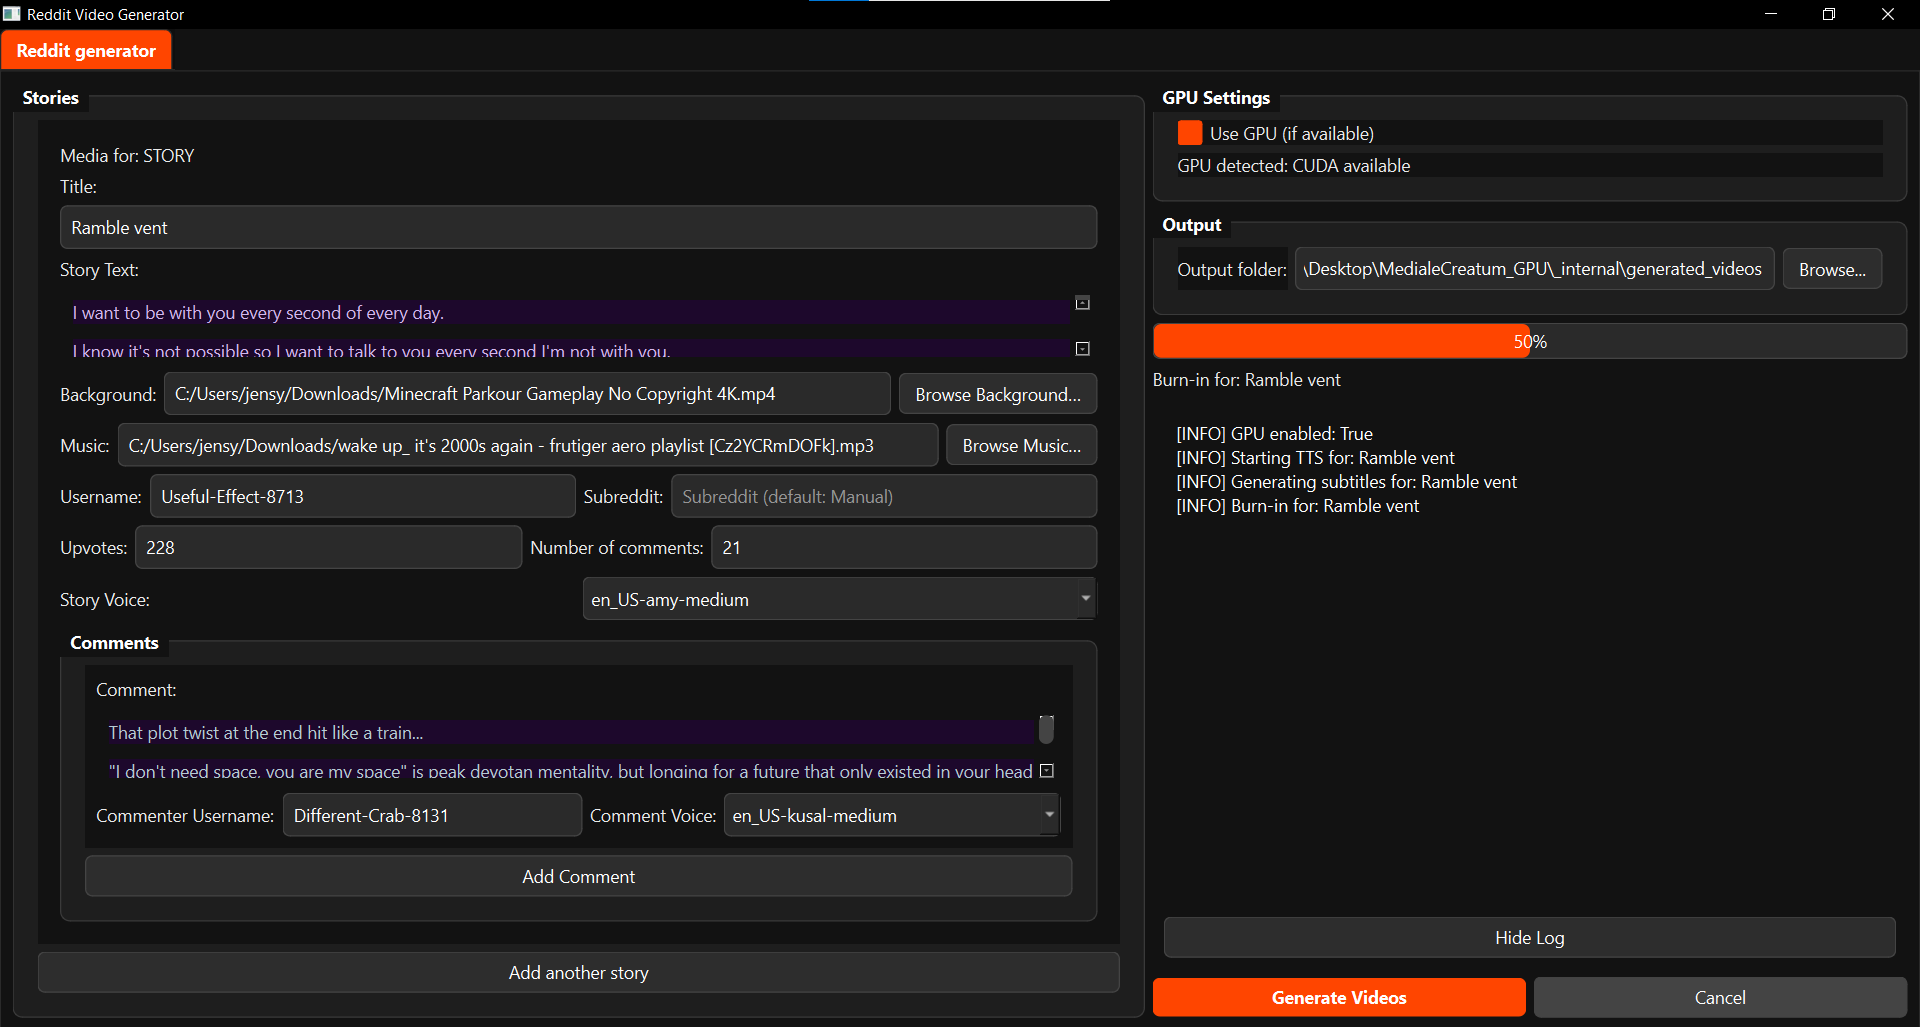The image size is (1920, 1027).
Task: Click Browse output folder button
Action: (1832, 269)
